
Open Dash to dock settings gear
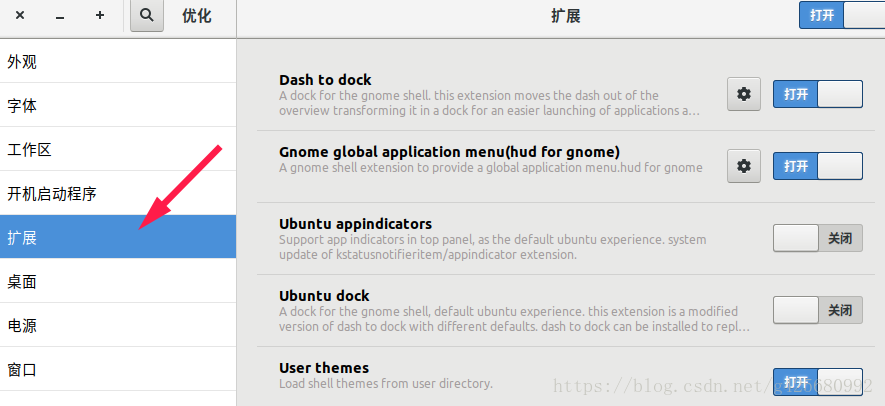coord(744,94)
